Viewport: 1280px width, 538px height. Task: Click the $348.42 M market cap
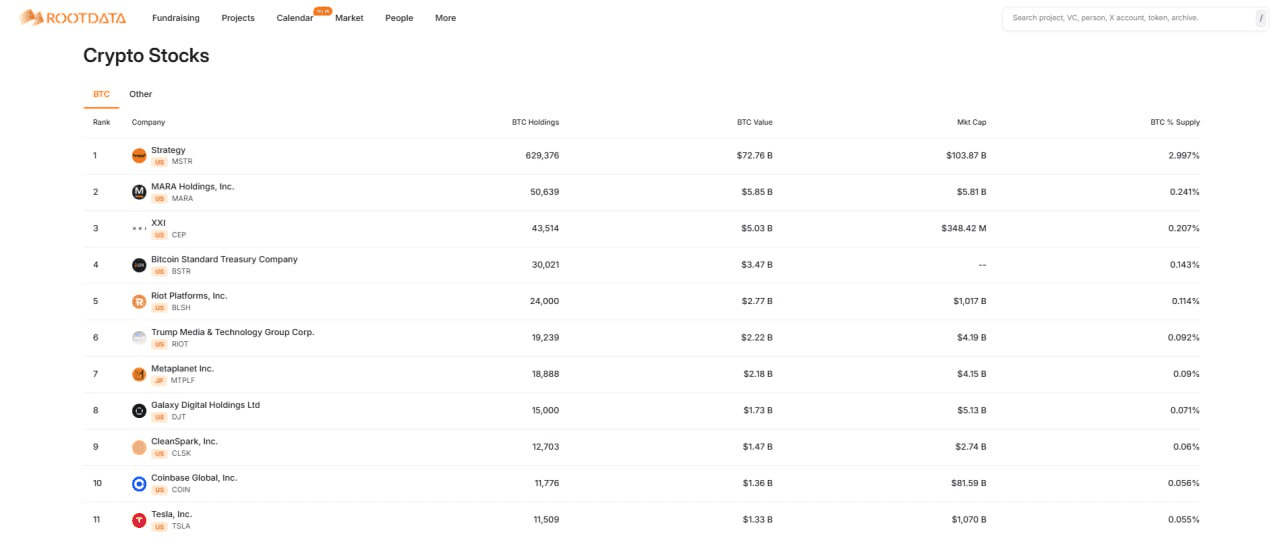click(x=964, y=228)
